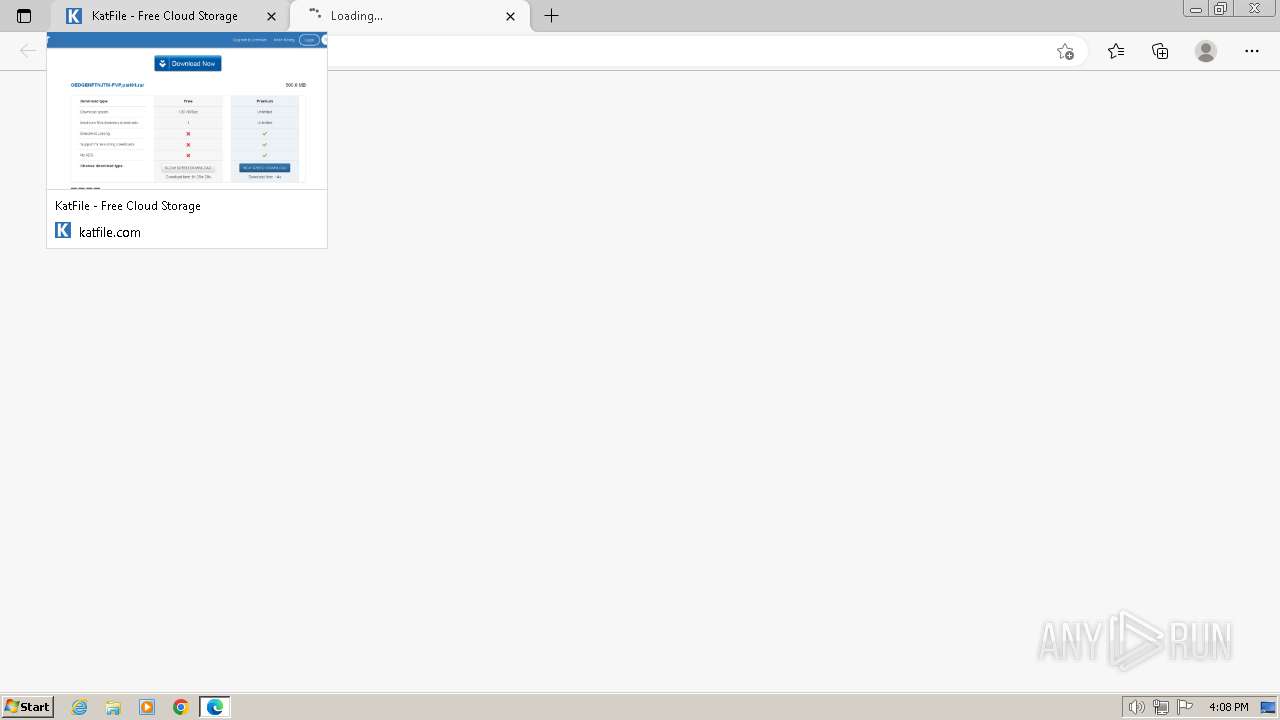
Task: Open a new tab with the plus button
Action: pyautogui.click(x=551, y=16)
